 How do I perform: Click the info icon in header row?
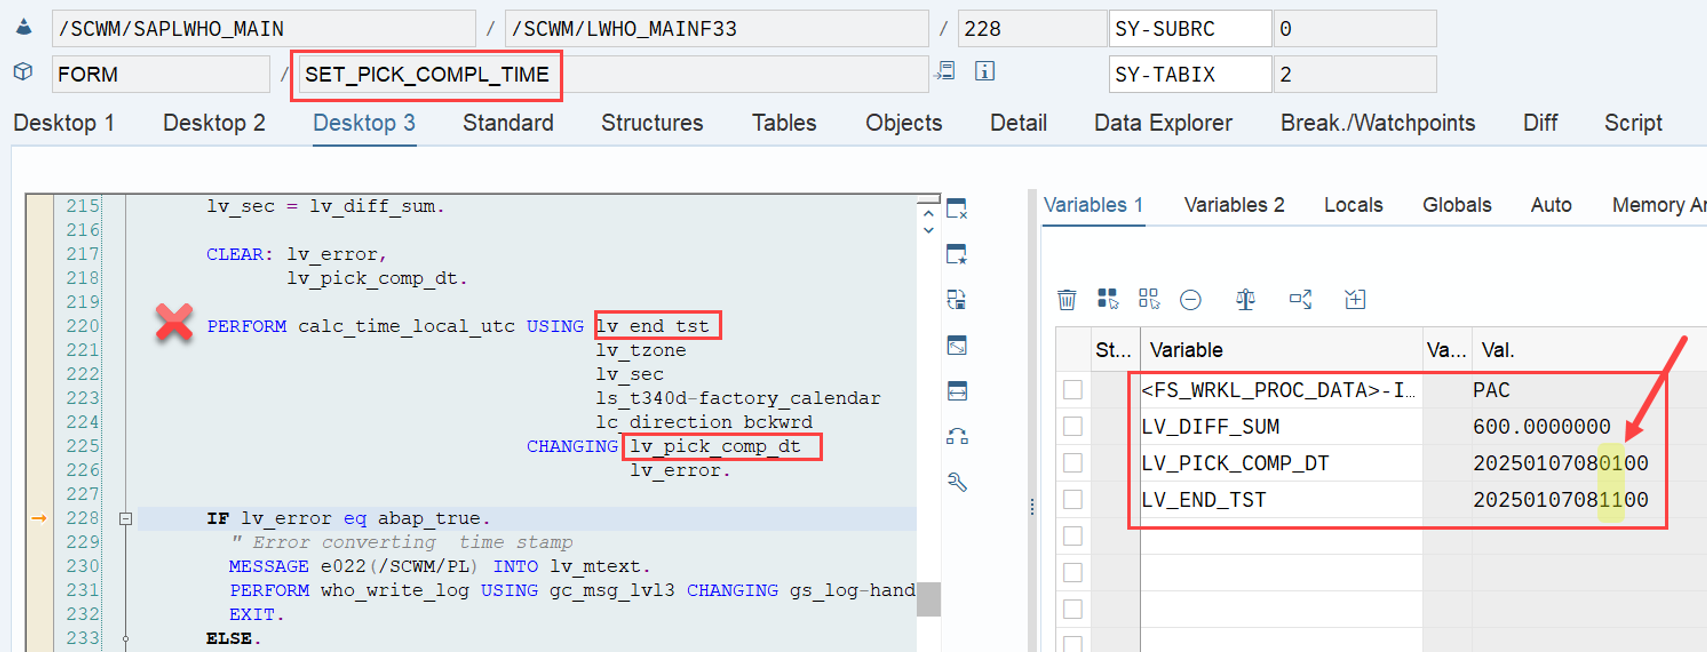(x=985, y=71)
